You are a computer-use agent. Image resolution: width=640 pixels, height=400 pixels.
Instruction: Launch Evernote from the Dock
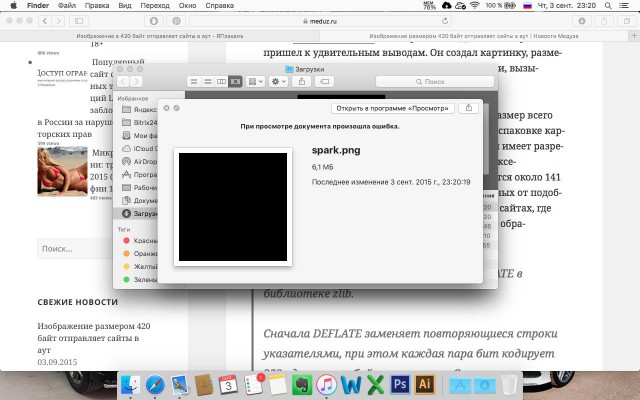pyautogui.click(x=302, y=384)
